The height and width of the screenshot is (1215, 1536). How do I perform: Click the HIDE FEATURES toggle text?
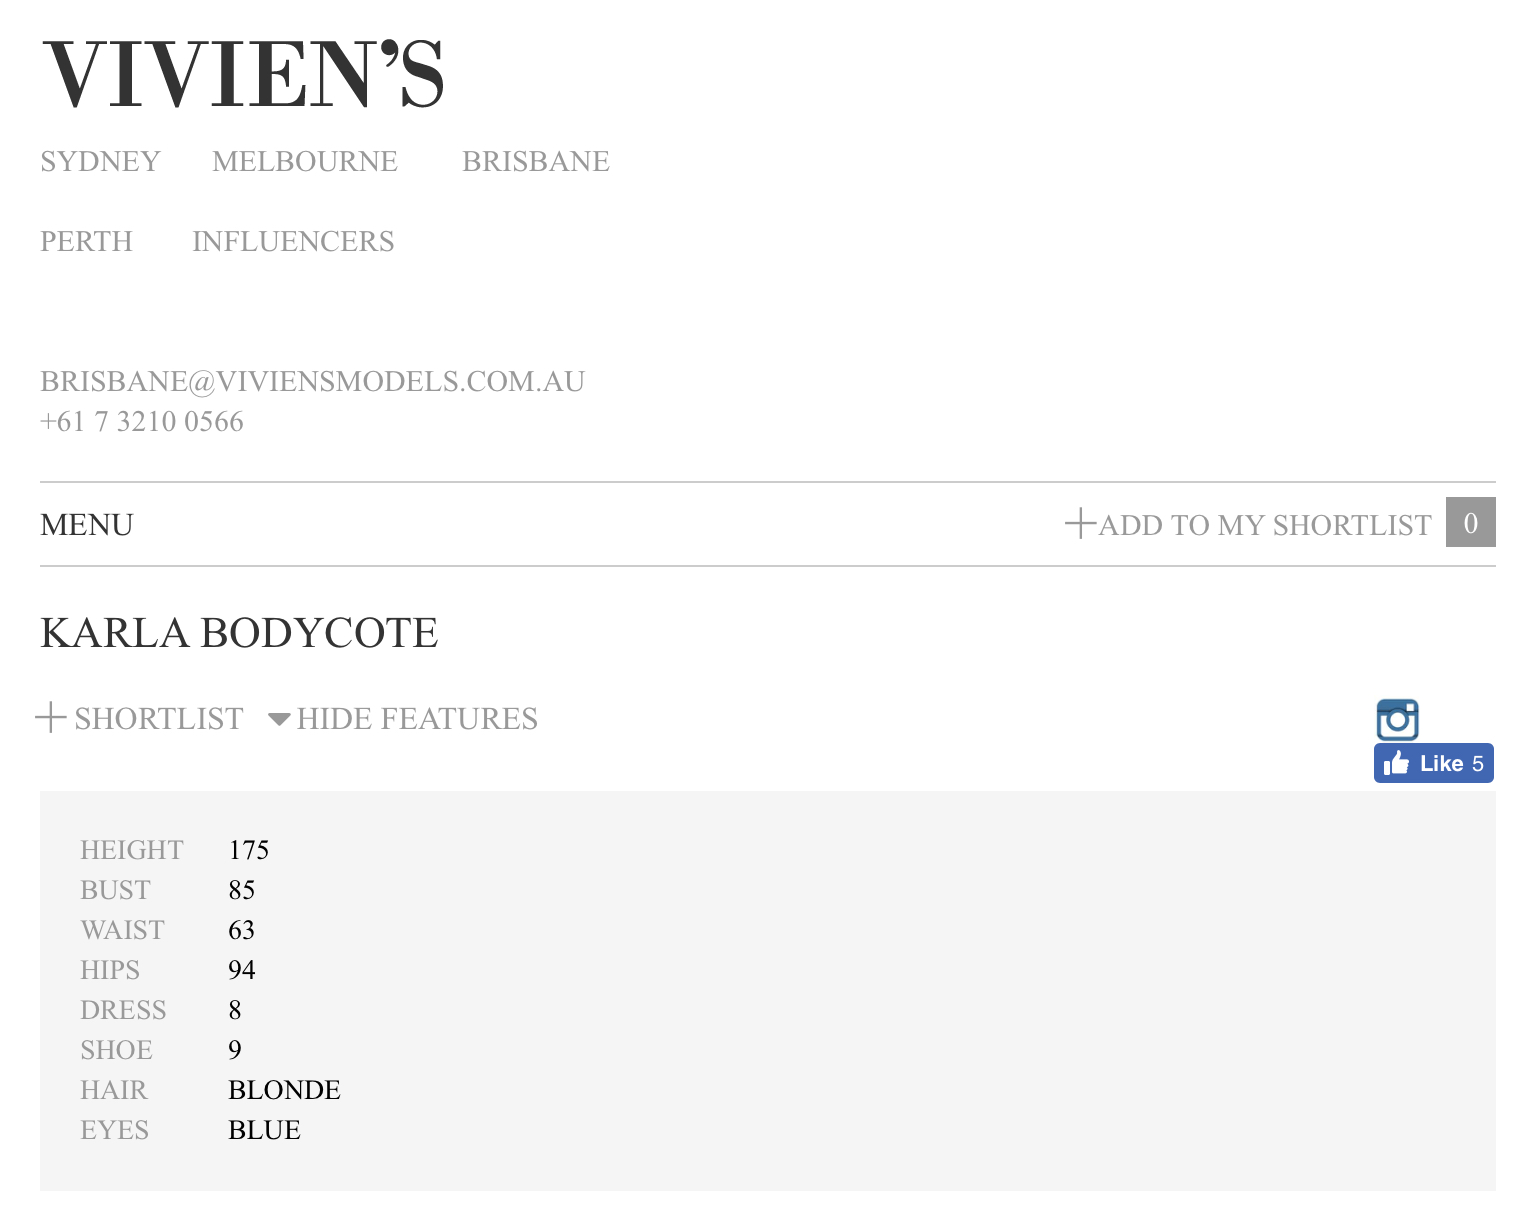(417, 719)
